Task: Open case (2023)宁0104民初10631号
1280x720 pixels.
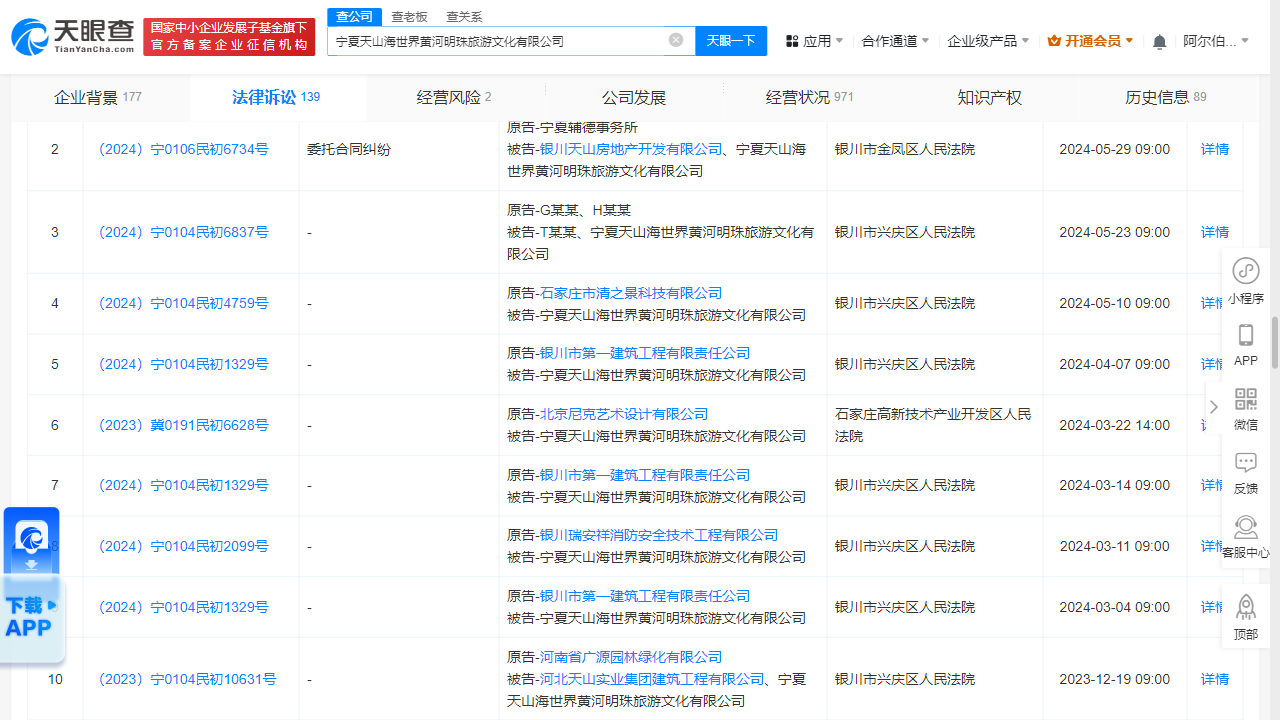Action: [187, 679]
